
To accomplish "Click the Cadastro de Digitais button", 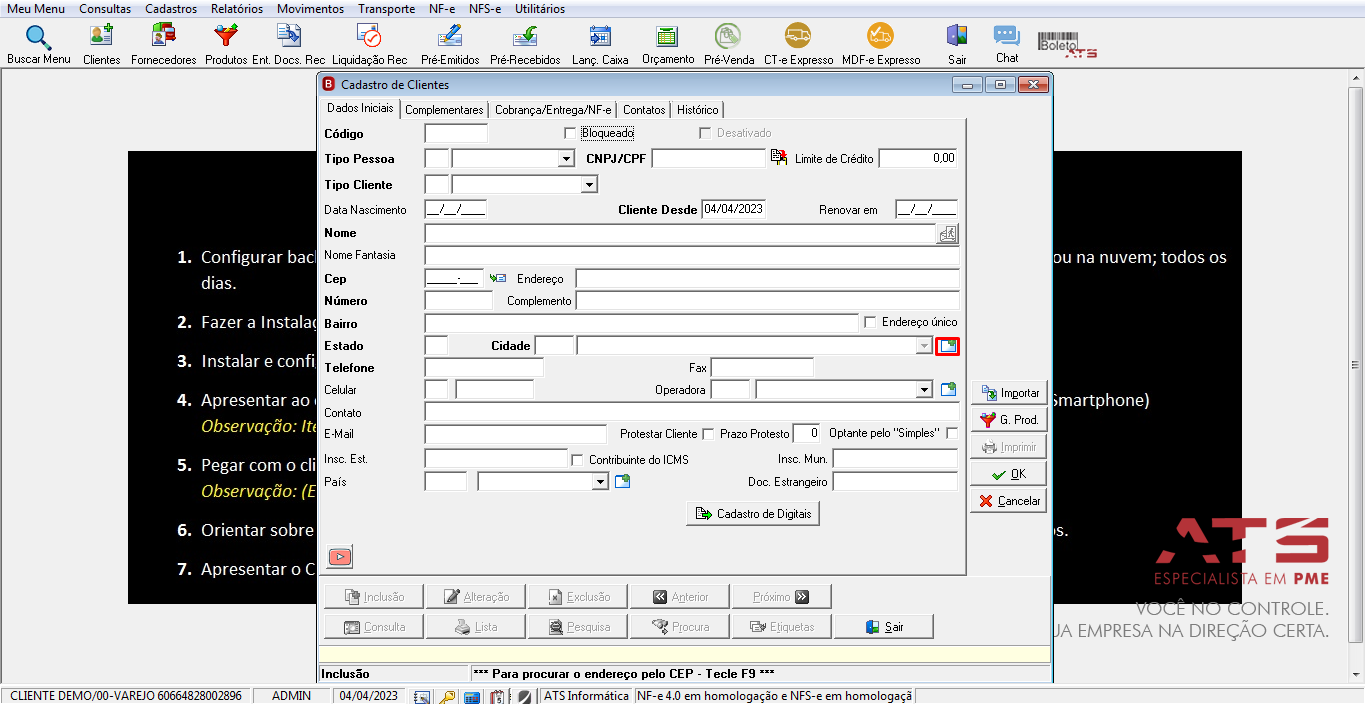I will (x=753, y=514).
